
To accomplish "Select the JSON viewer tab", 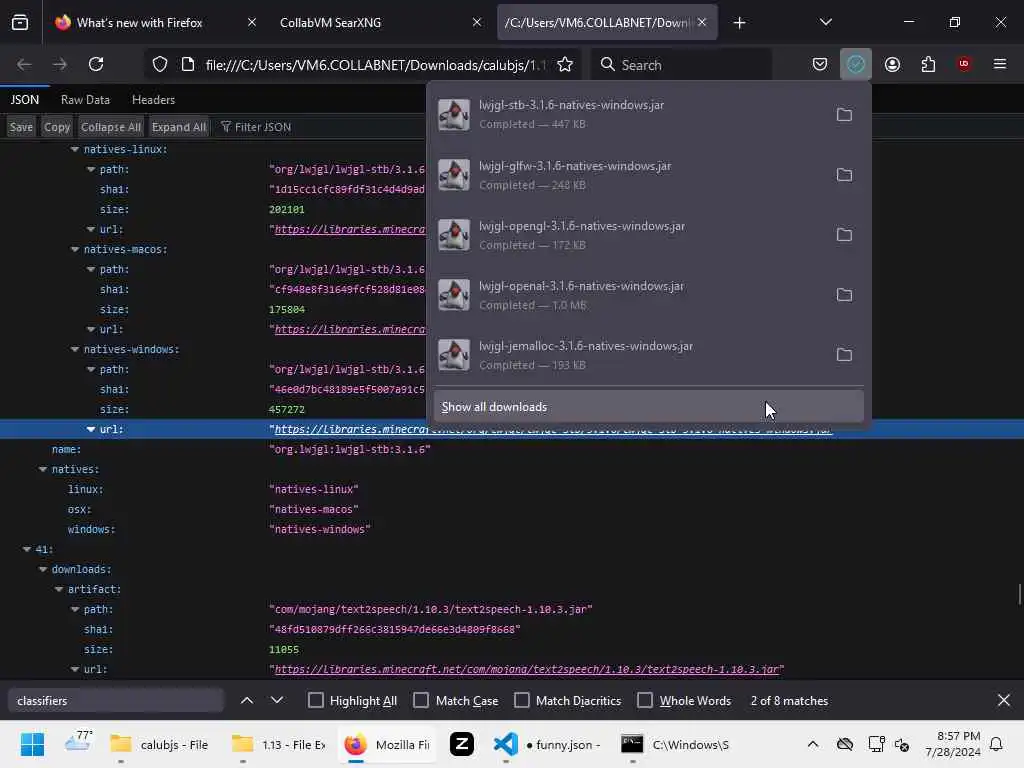I will 25,99.
